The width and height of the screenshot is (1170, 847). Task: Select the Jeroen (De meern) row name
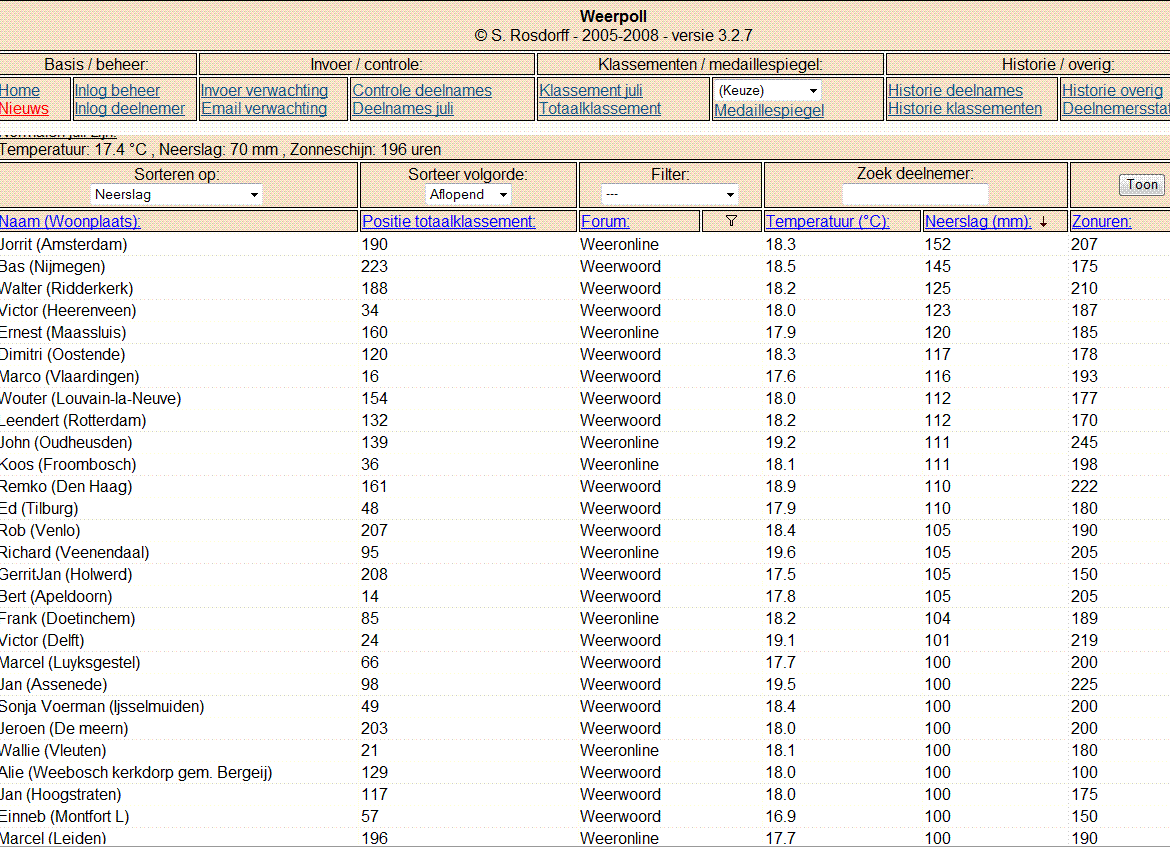(64, 728)
